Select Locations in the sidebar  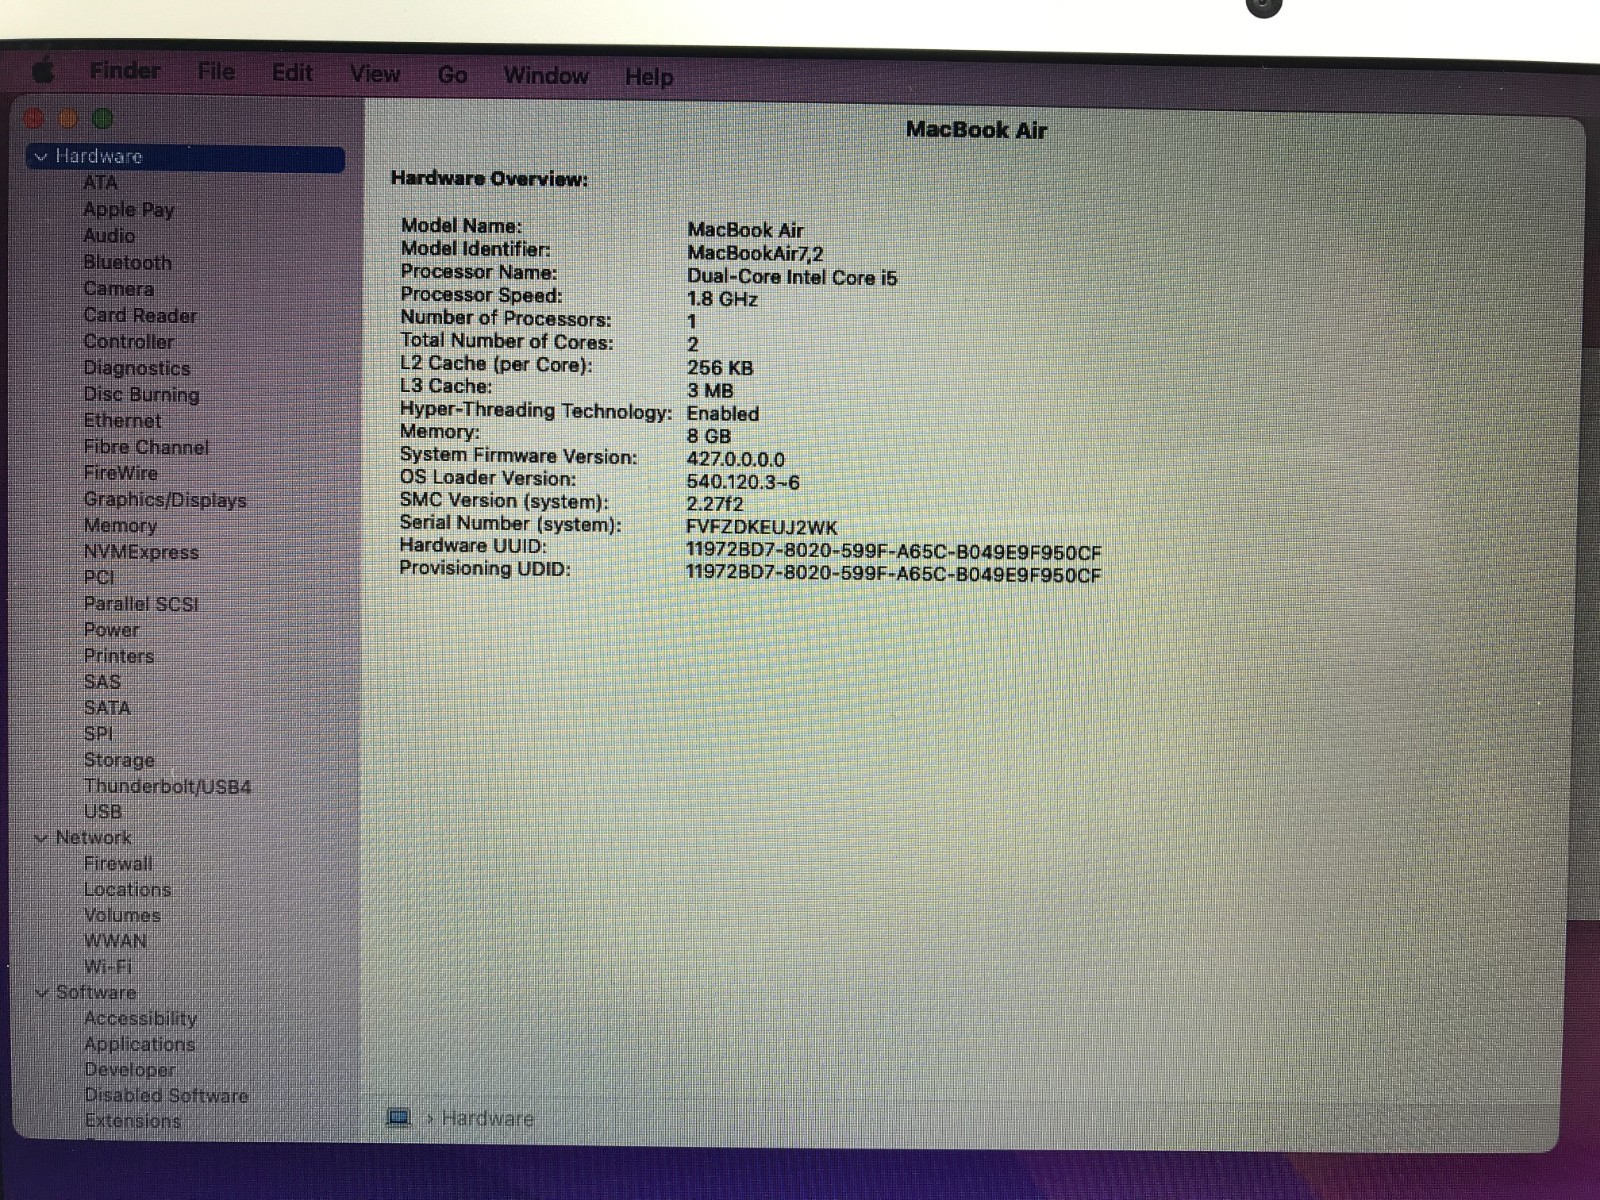coord(127,890)
